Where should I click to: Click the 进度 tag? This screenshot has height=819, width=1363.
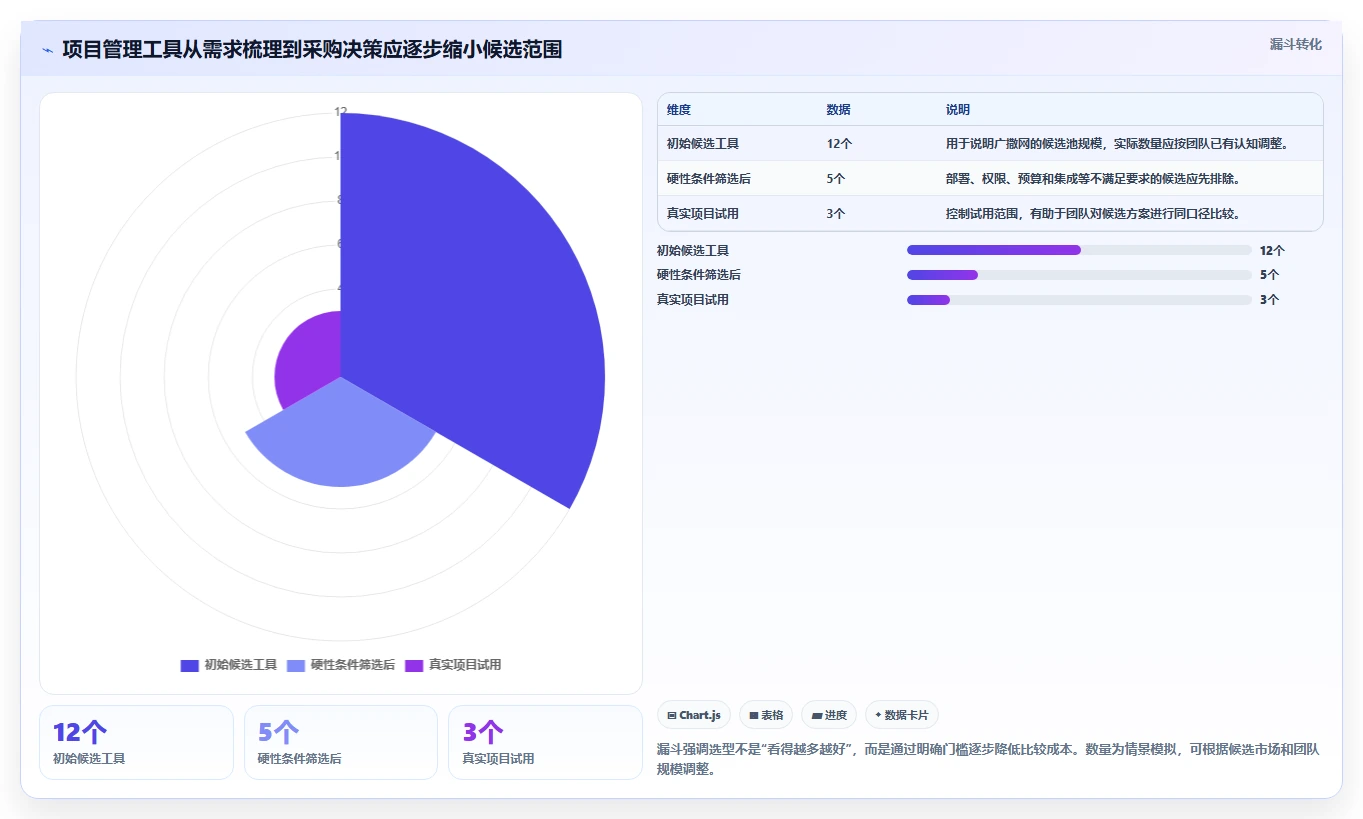(x=829, y=715)
